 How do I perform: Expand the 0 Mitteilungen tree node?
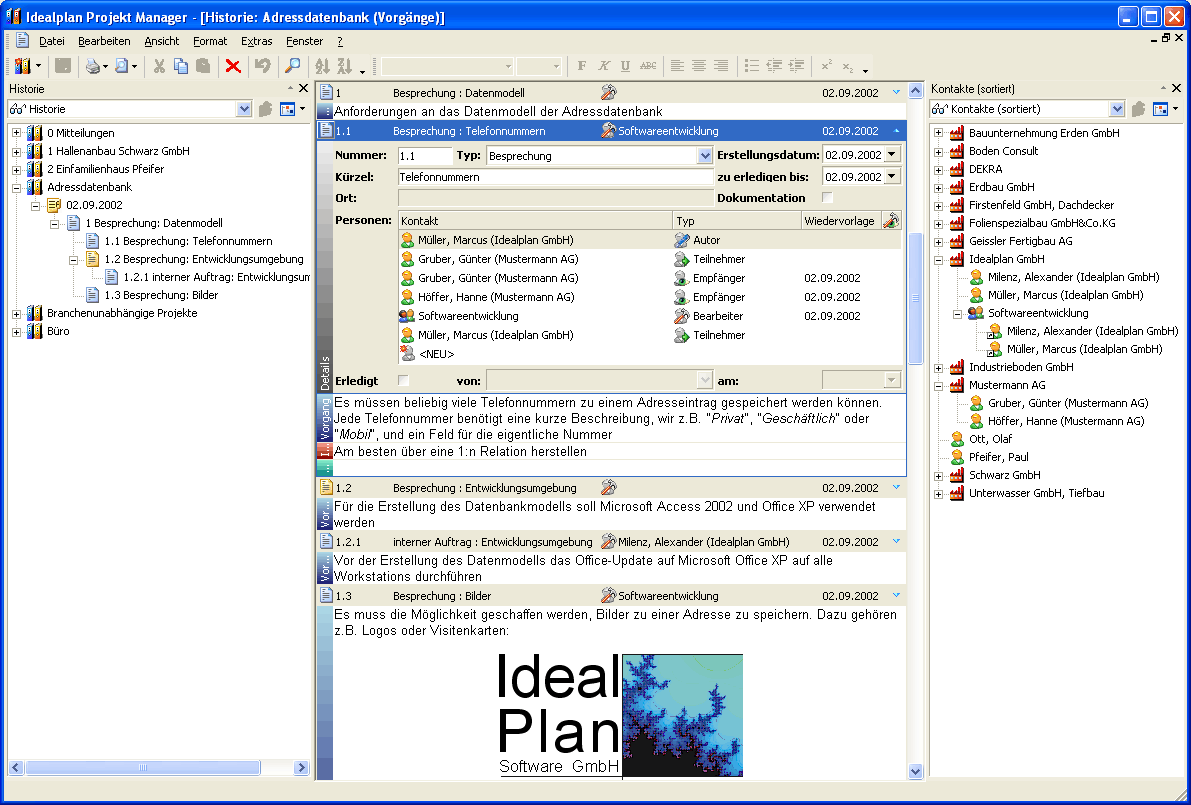point(16,133)
